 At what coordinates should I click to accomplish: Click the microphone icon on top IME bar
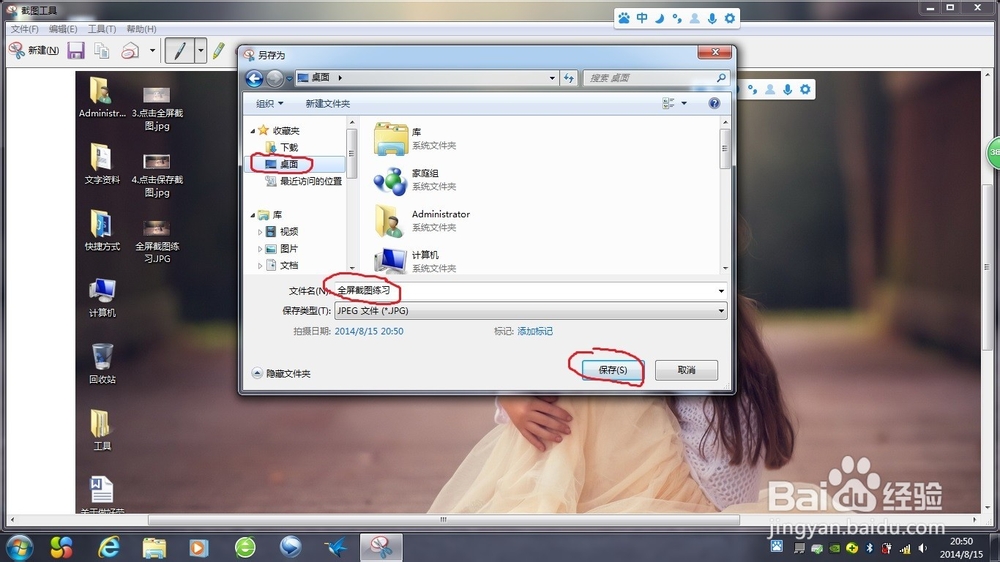[712, 18]
